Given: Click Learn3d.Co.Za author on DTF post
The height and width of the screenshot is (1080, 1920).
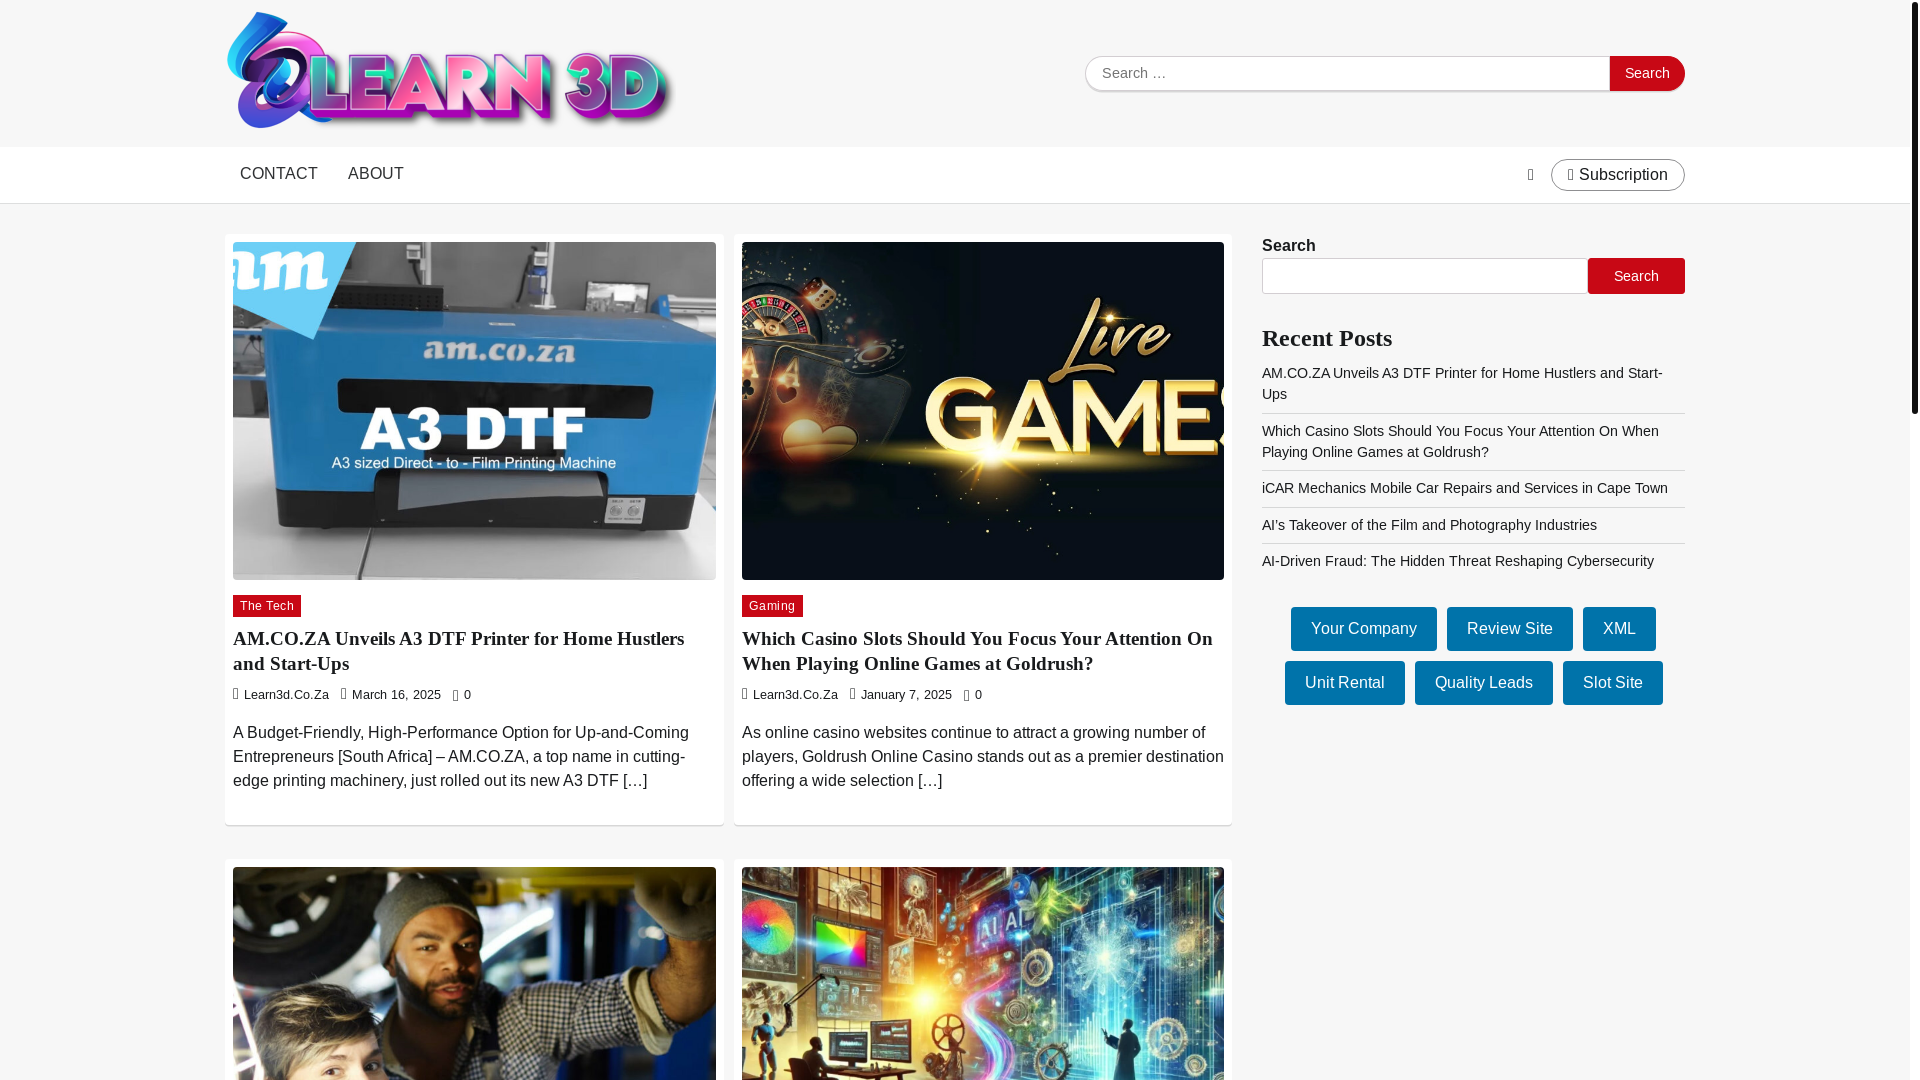Looking at the screenshot, I should (x=286, y=695).
